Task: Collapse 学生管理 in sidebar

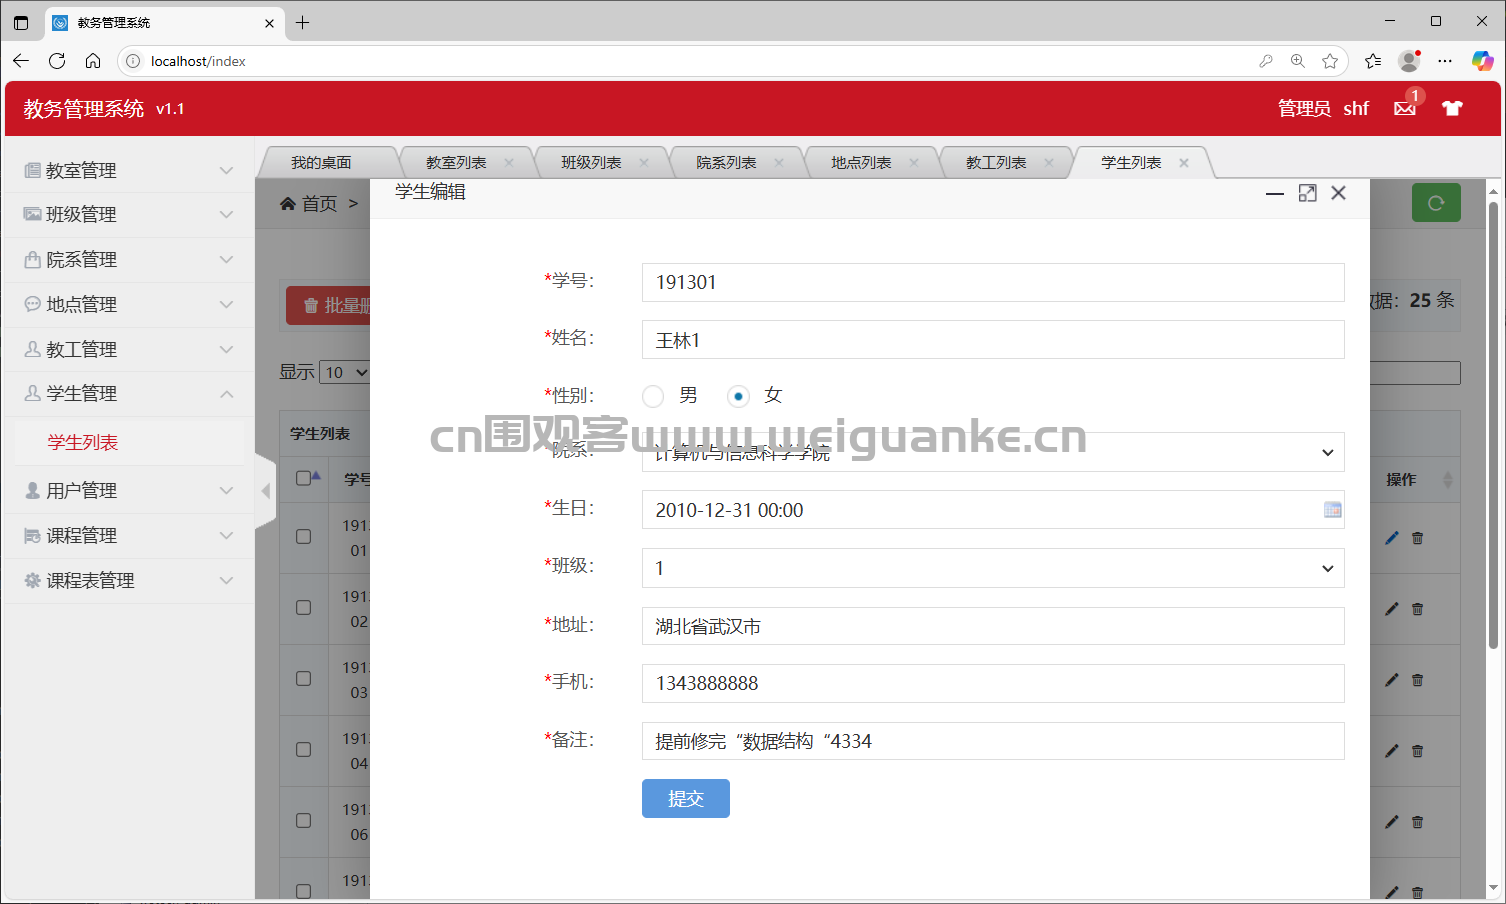Action: 129,393
